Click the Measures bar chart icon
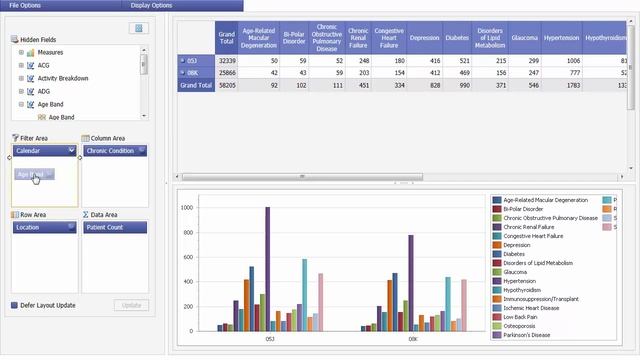Image resolution: width=640 pixels, height=360 pixels. (31, 53)
